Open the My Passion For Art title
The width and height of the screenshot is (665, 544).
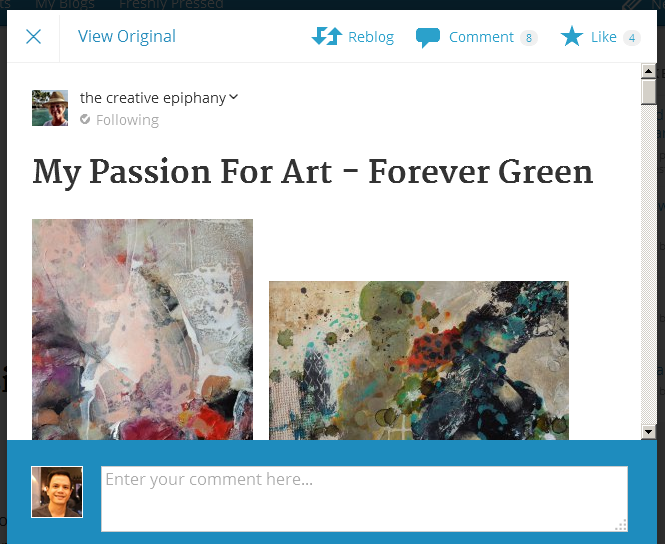pos(312,173)
